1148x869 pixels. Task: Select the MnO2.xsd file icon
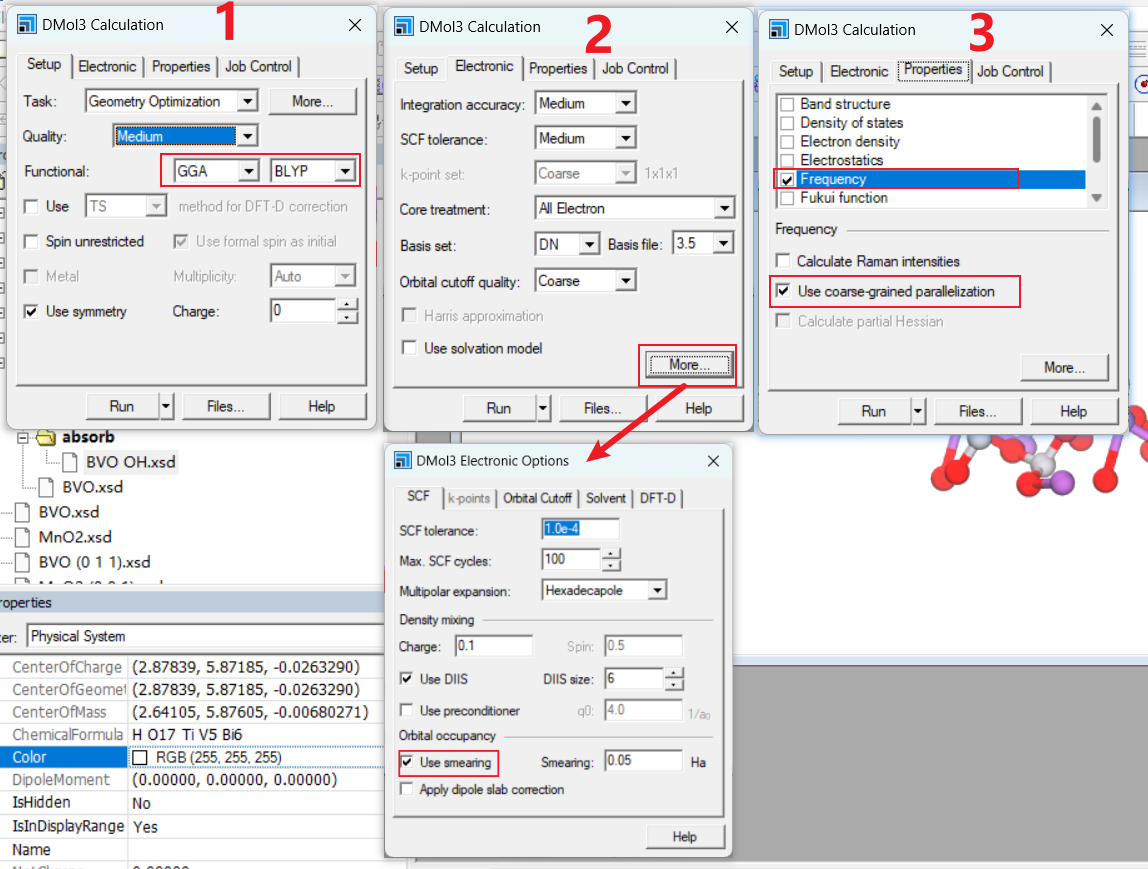click(x=23, y=537)
